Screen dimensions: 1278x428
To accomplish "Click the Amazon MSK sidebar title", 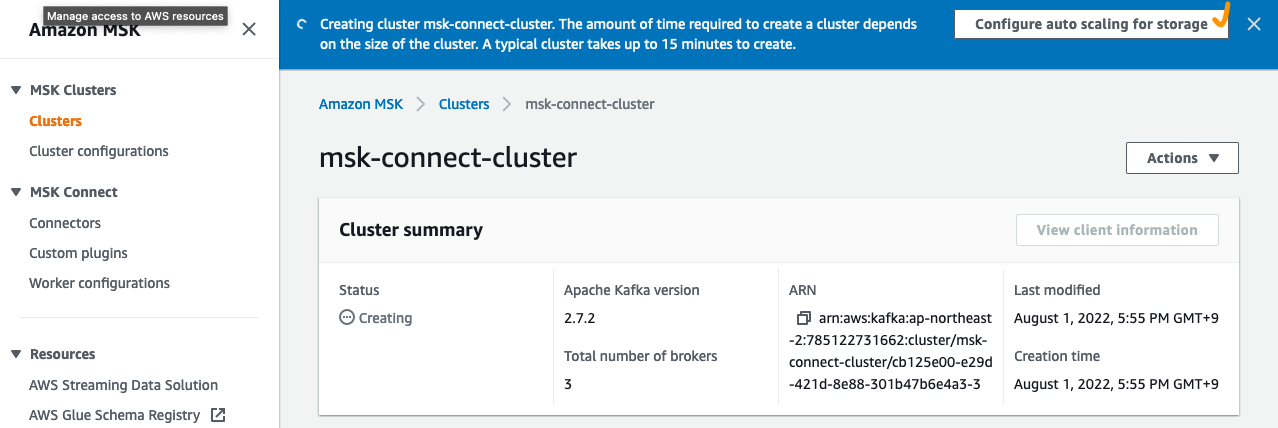I will [x=85, y=30].
